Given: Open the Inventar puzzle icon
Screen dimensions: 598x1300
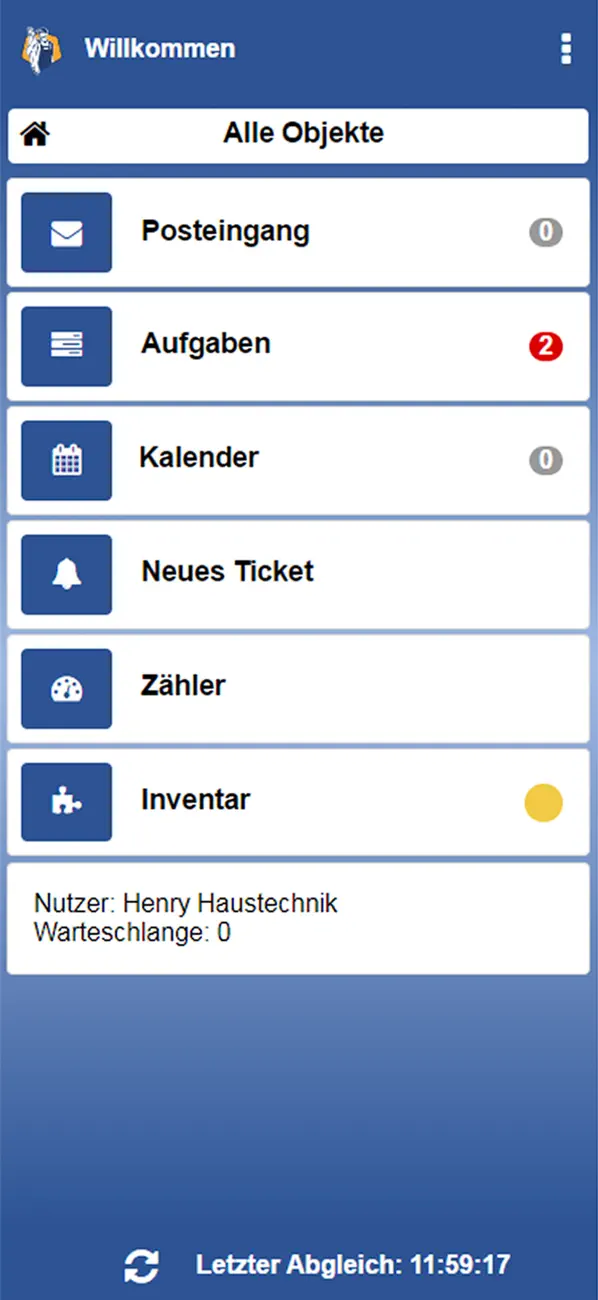Looking at the screenshot, I should pos(66,801).
